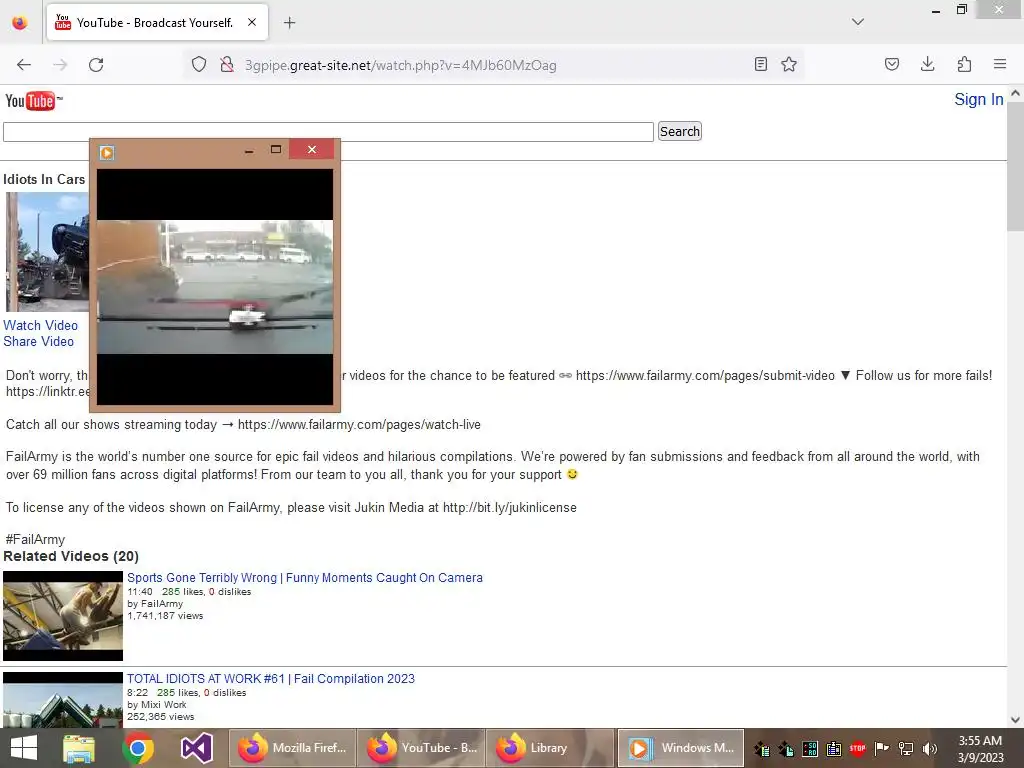Click the failarmy.com/pages/watch-live URL text
This screenshot has width=1024, height=768.
pos(359,424)
